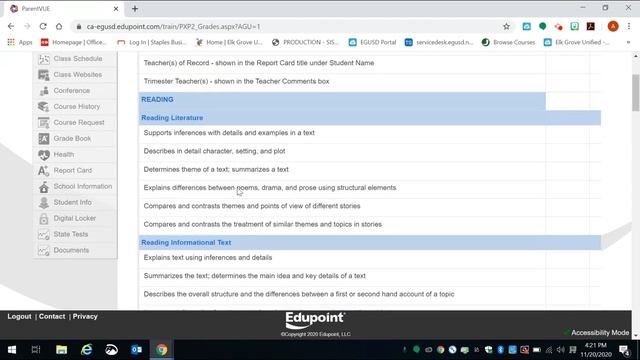Open Class Schedule sidebar icon

pos(44,59)
